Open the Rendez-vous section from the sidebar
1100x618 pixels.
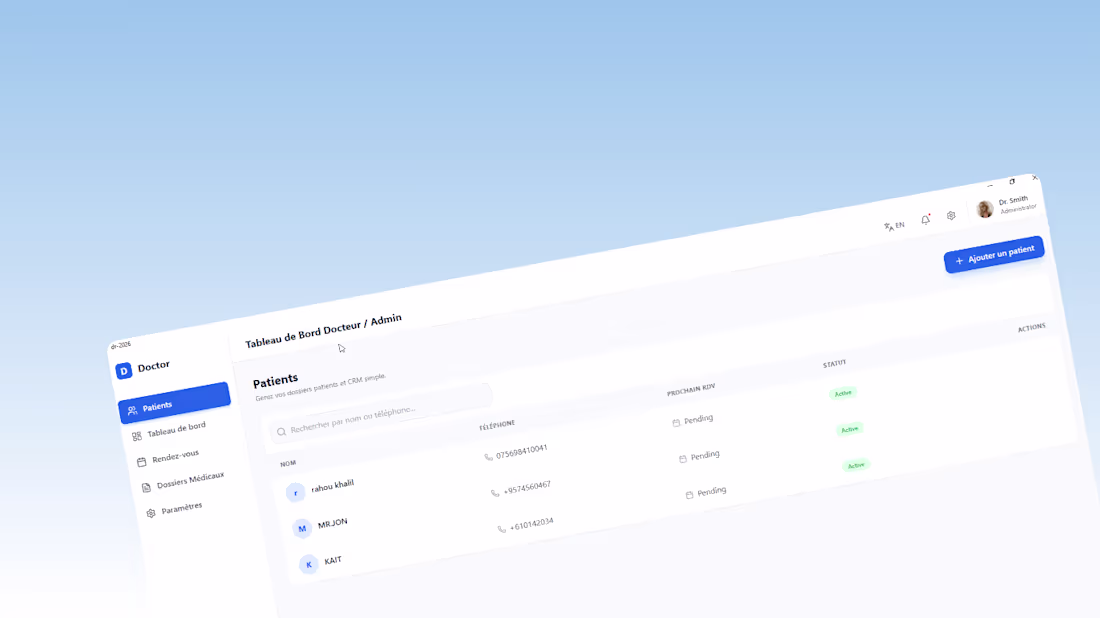[175, 458]
